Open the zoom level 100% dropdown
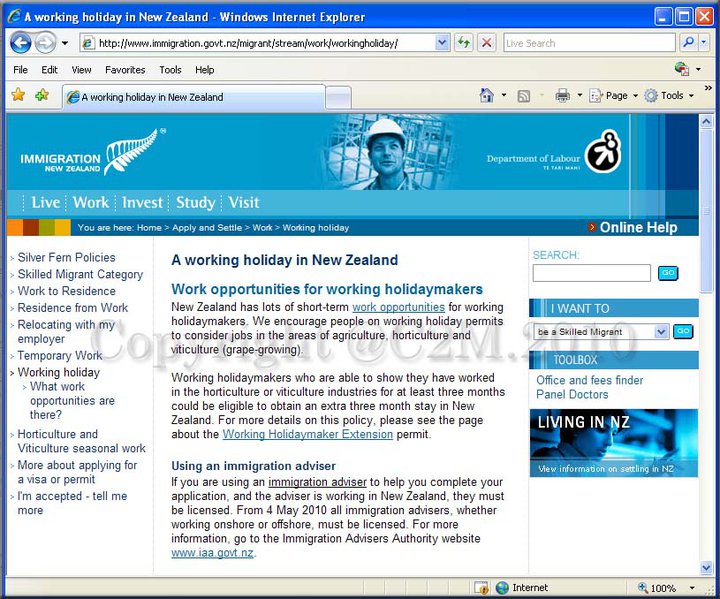The image size is (720, 599). click(x=690, y=588)
